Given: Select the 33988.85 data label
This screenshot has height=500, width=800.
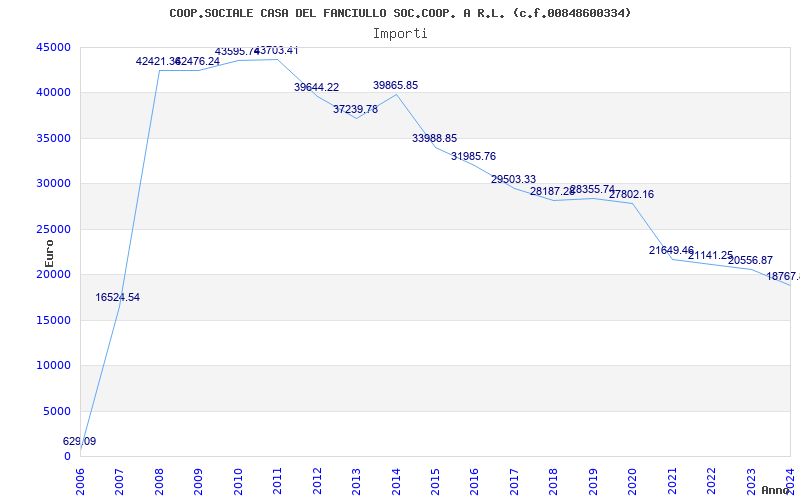Looking at the screenshot, I should [x=435, y=138].
